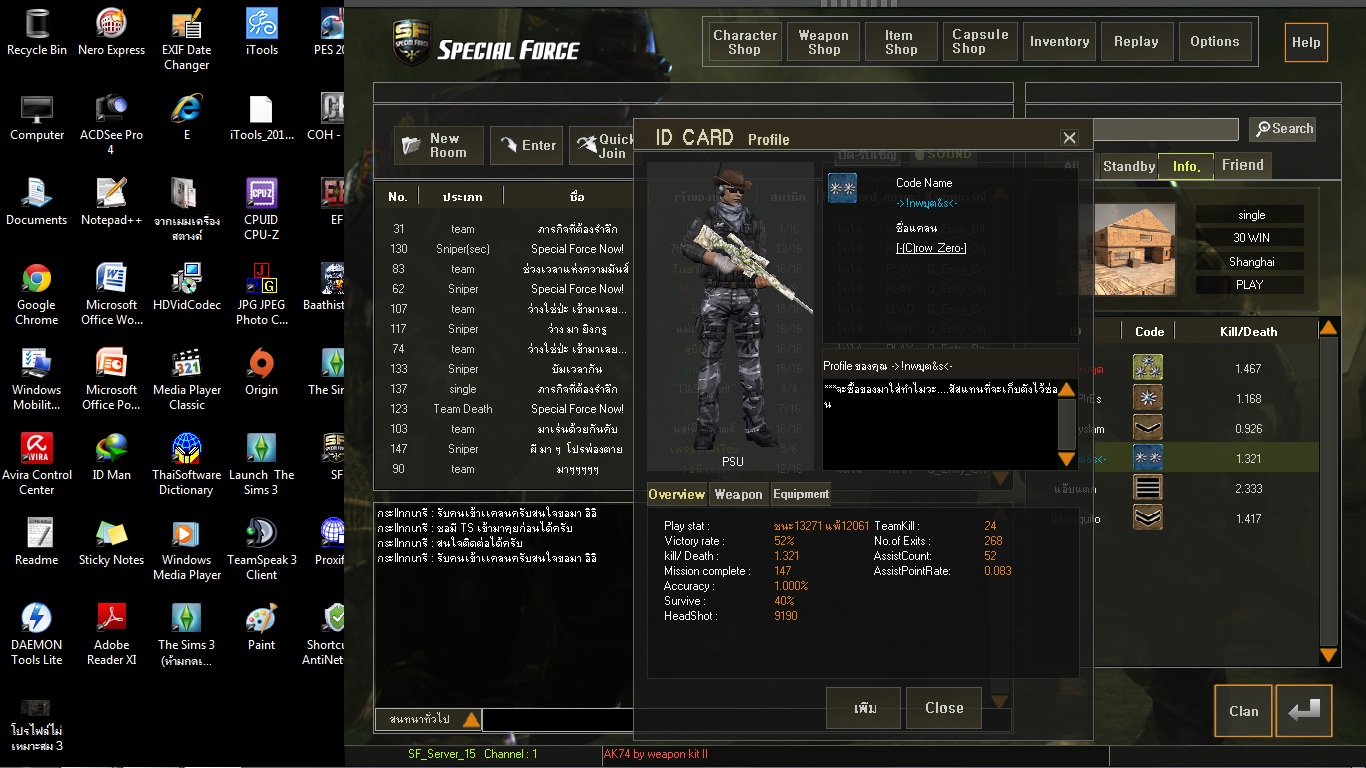Click the player list scroll up arrow

1328,327
